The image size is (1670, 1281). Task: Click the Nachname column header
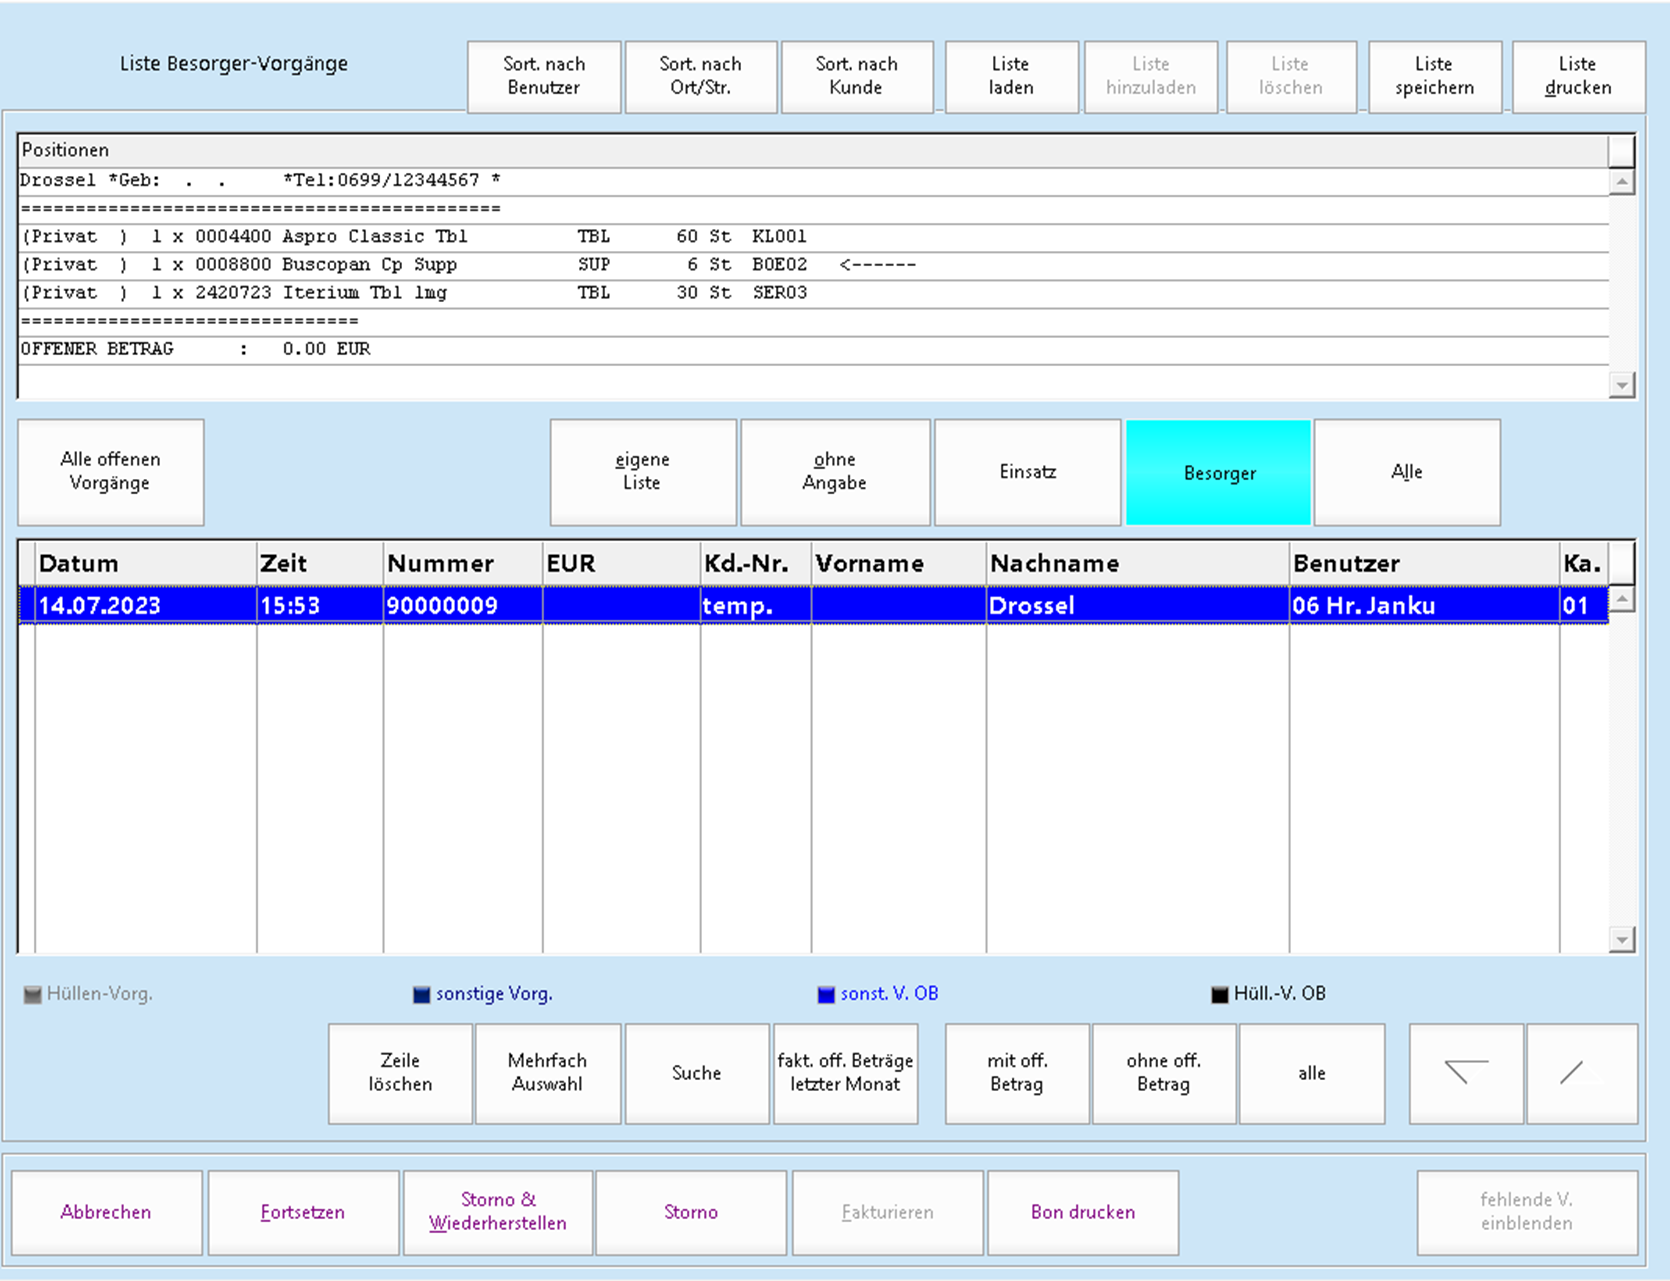click(1138, 563)
